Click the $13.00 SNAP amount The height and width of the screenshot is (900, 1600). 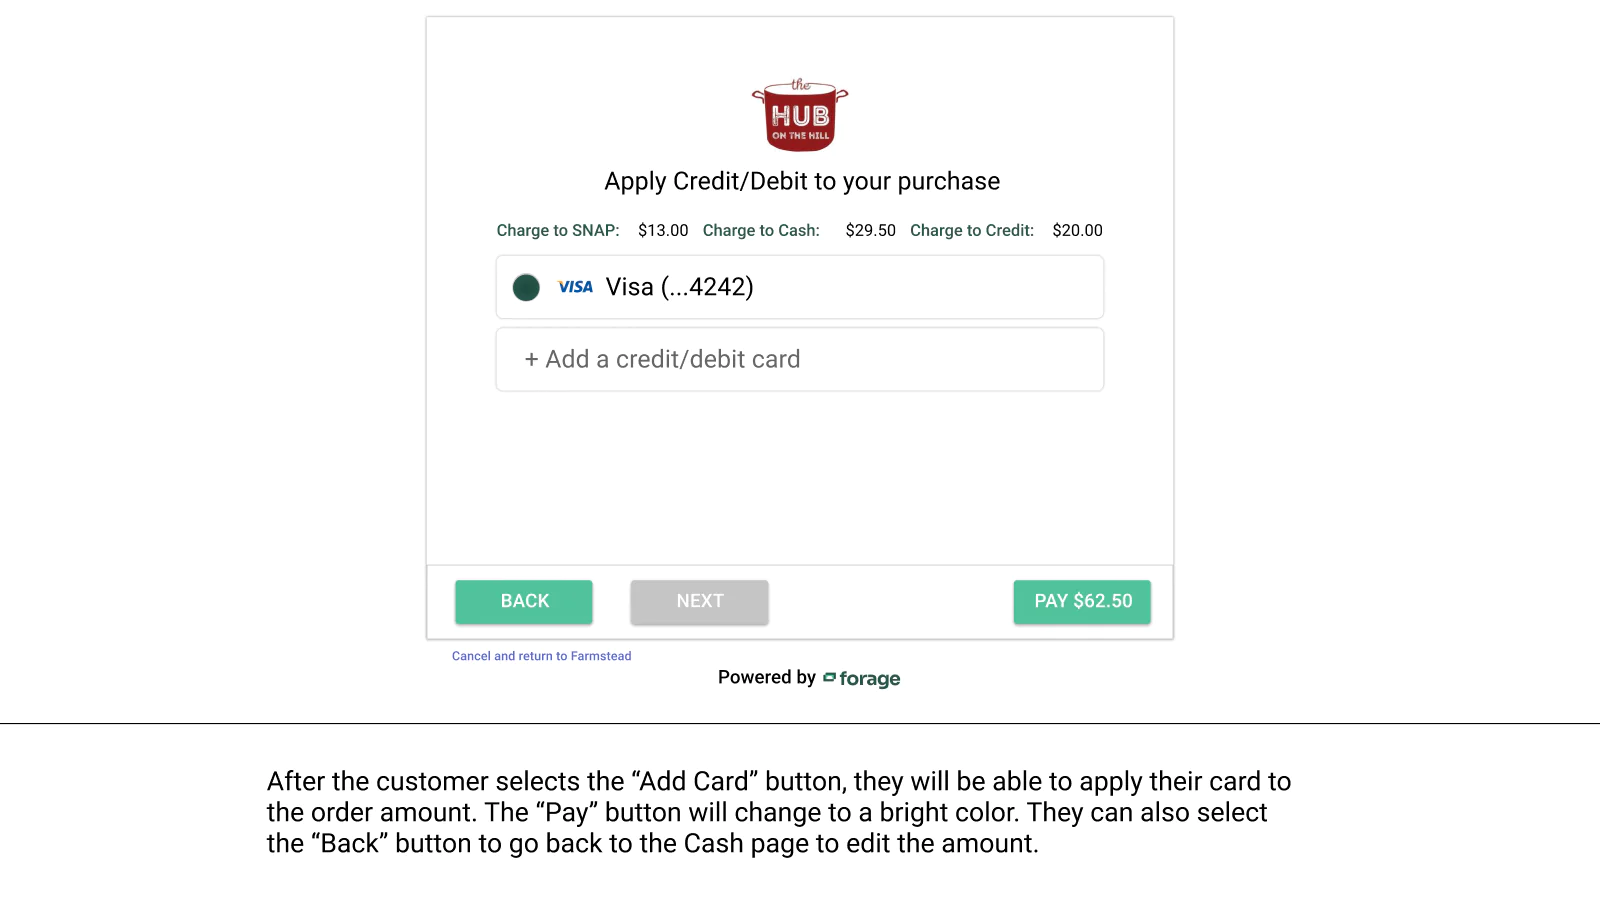click(663, 230)
